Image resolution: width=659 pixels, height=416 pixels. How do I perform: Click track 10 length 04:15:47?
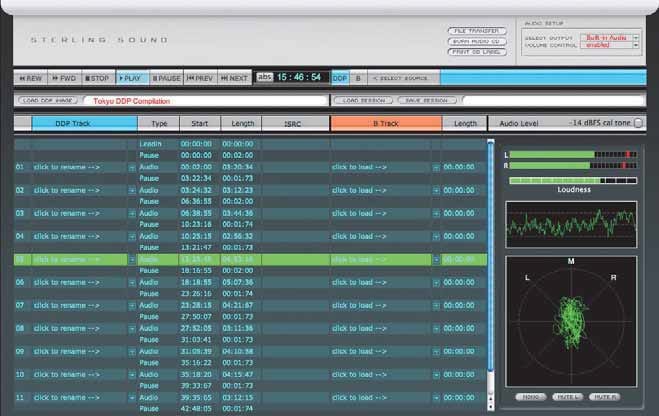point(238,374)
